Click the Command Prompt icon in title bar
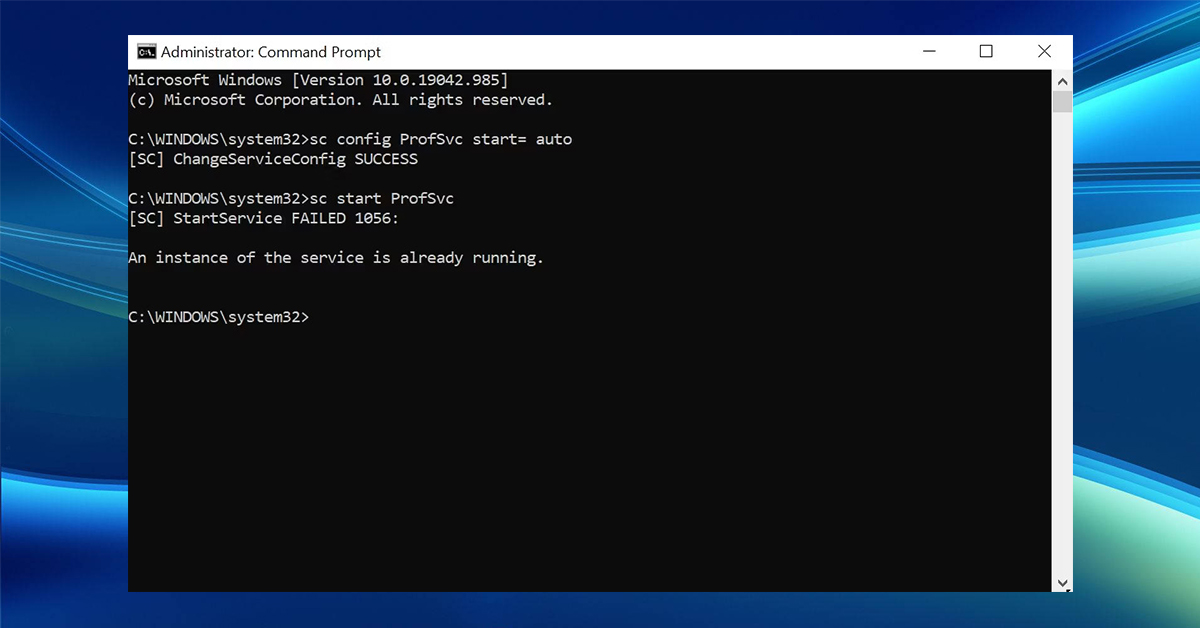Viewport: 1200px width, 628px height. (x=145, y=51)
